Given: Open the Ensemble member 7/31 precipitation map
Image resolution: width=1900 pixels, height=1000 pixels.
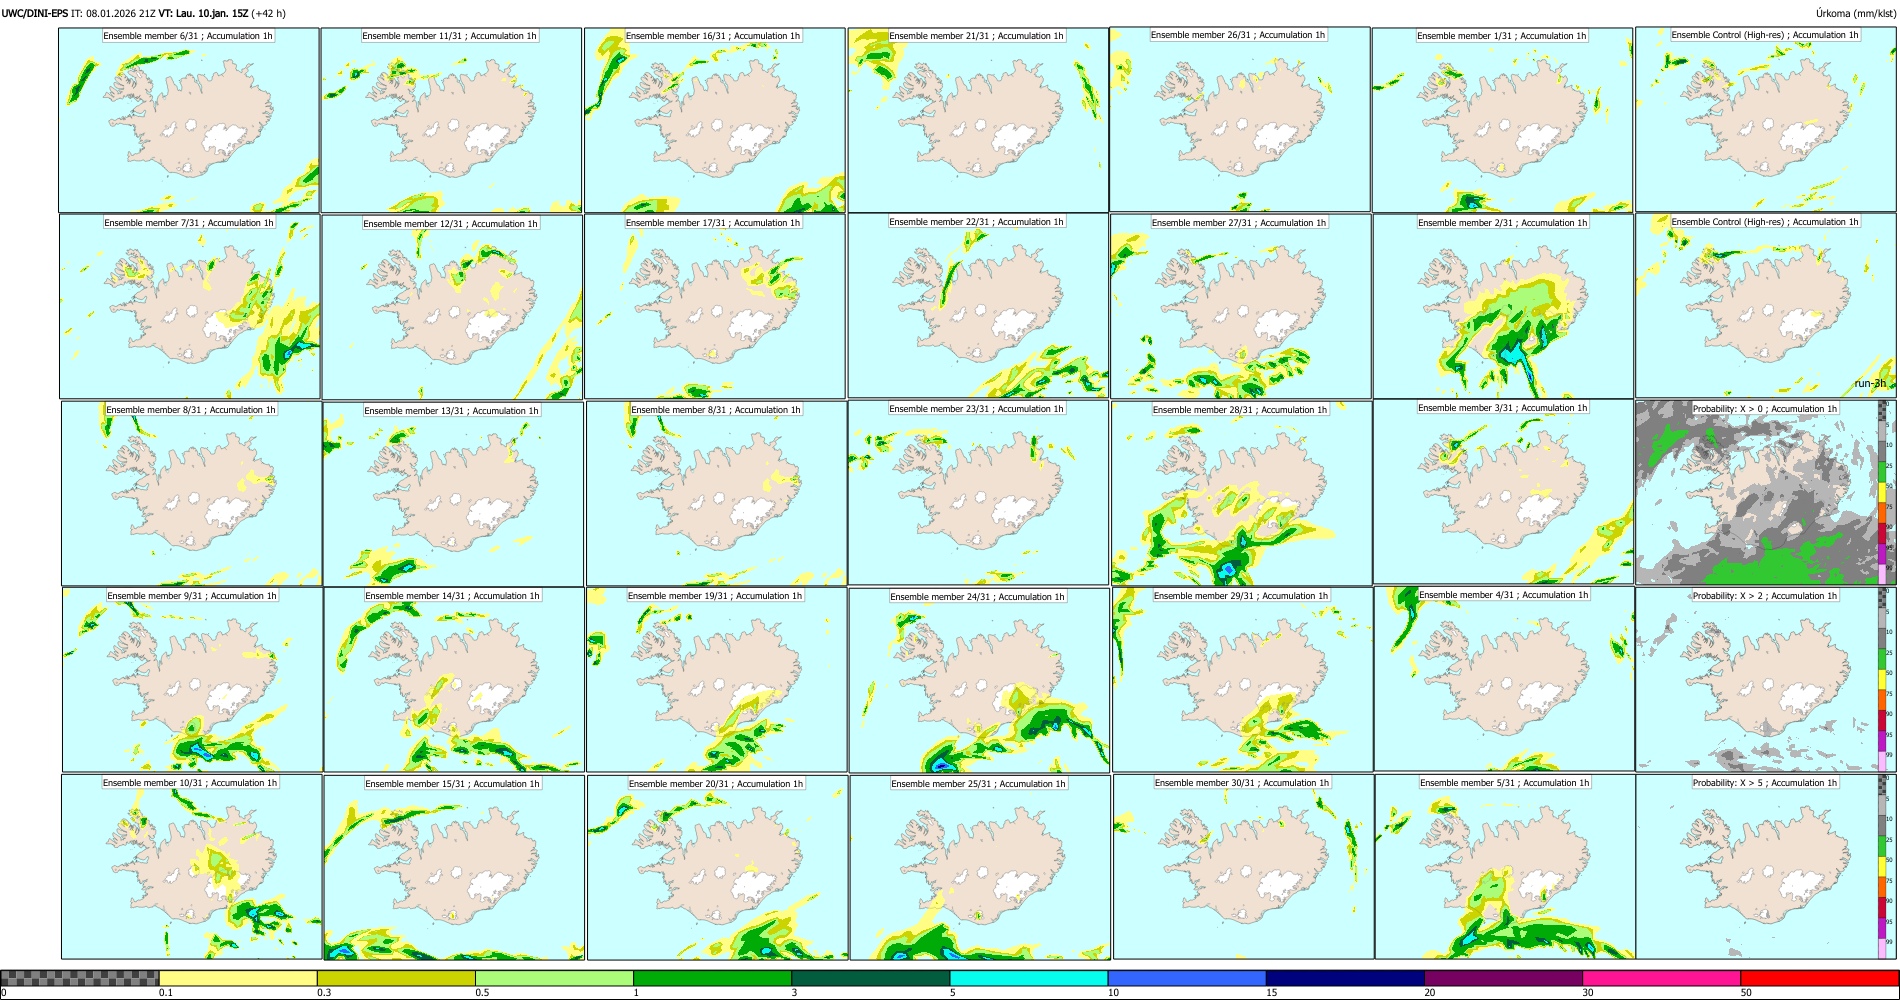Looking at the screenshot, I should [x=190, y=307].
